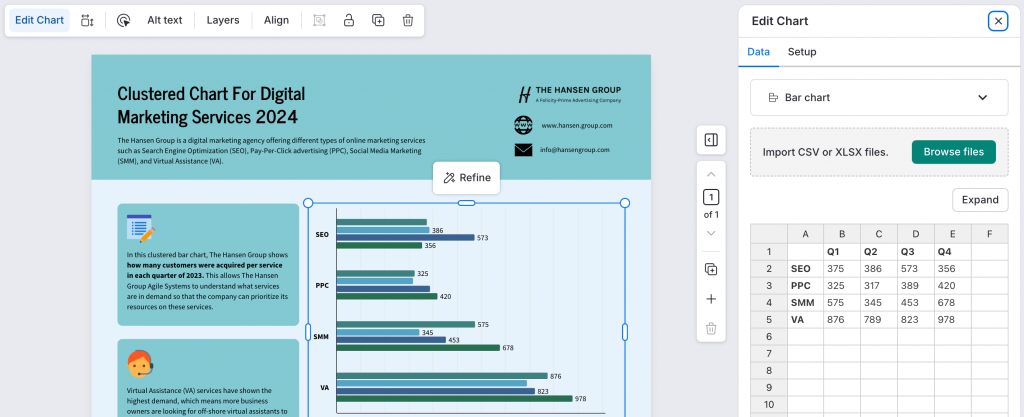
Task: Click the Edit Chart toolbar button
Action: point(39,20)
